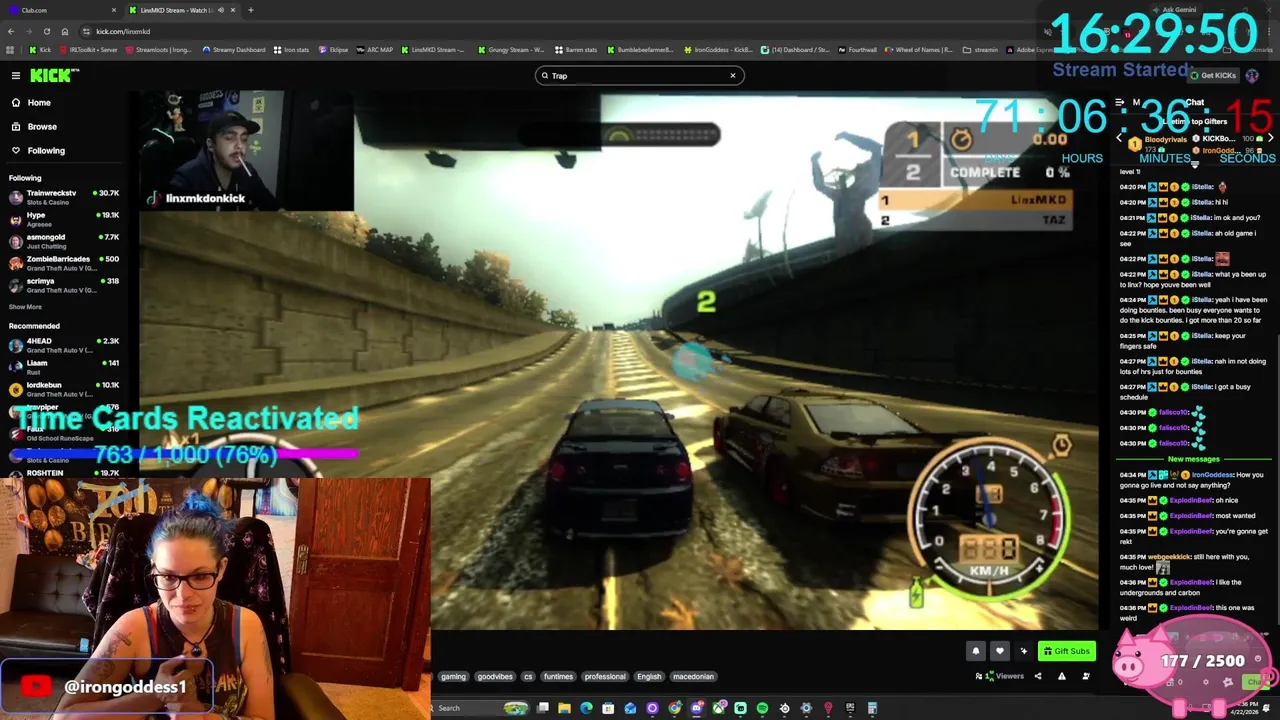
Task: Open Task View from taskbar
Action: (x=542, y=708)
